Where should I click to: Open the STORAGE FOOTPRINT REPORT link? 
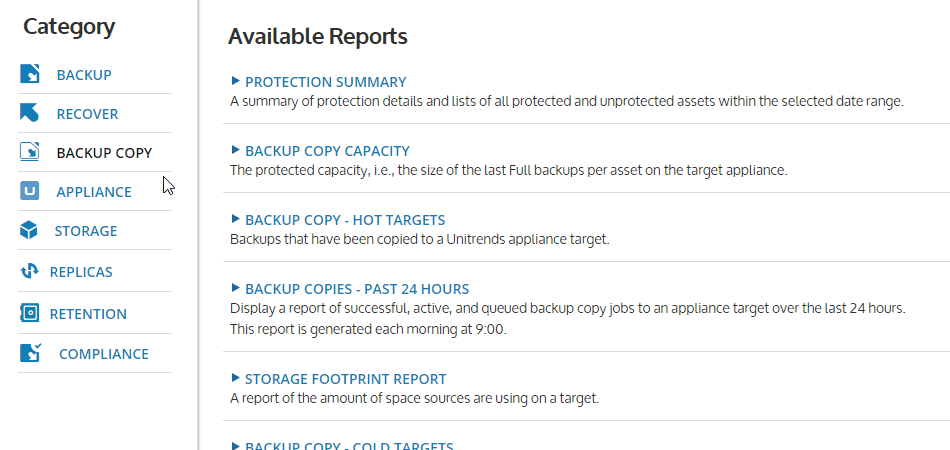pyautogui.click(x=346, y=379)
